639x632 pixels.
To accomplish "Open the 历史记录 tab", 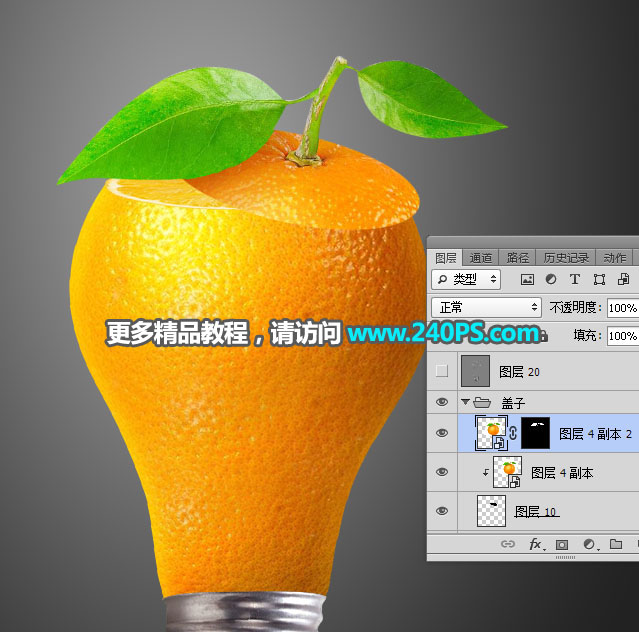I will pyautogui.click(x=566, y=258).
